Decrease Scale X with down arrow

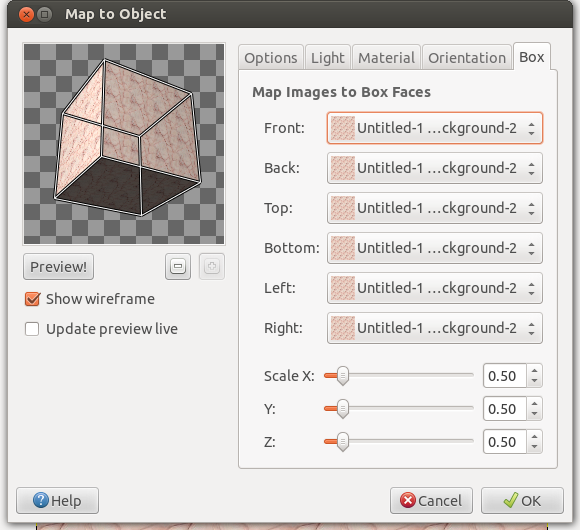click(x=535, y=381)
